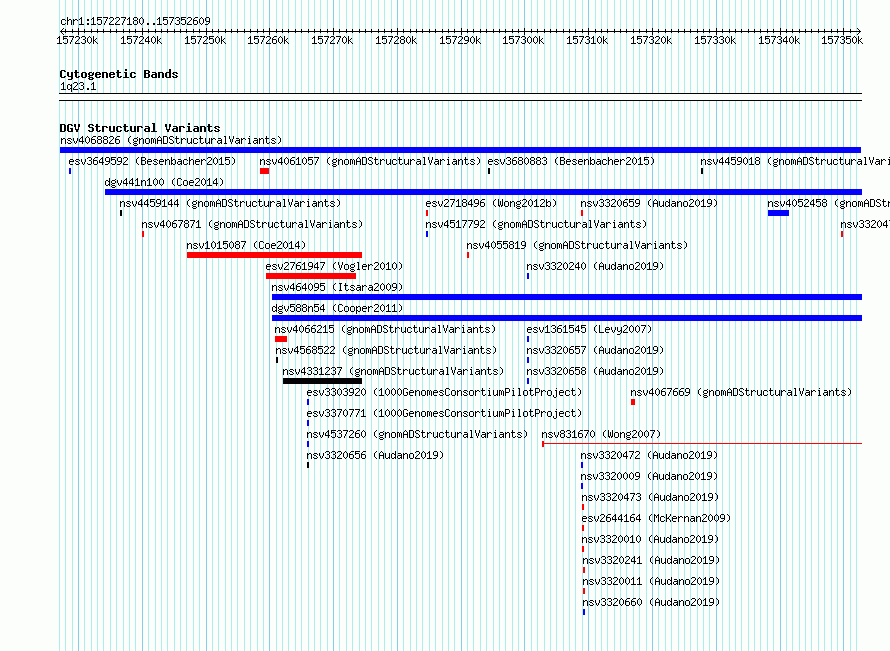Click nsv3320656 (Audano2019) label
Screen dimensions: 890x651
point(375,455)
